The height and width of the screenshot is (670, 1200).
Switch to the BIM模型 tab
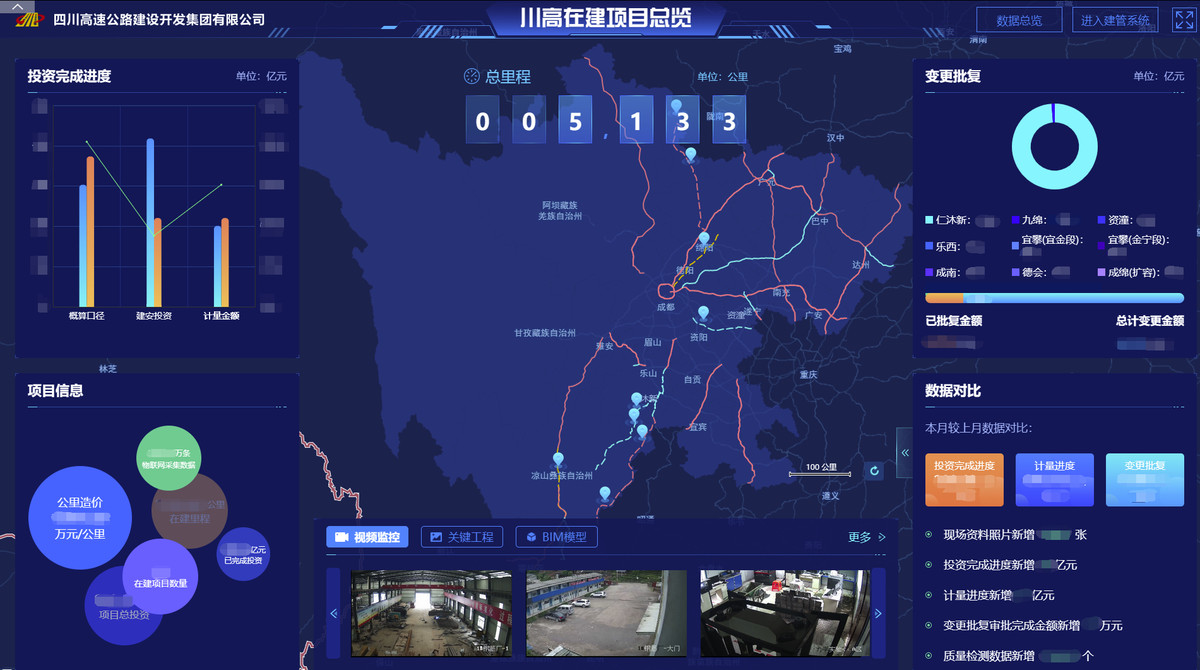[557, 537]
